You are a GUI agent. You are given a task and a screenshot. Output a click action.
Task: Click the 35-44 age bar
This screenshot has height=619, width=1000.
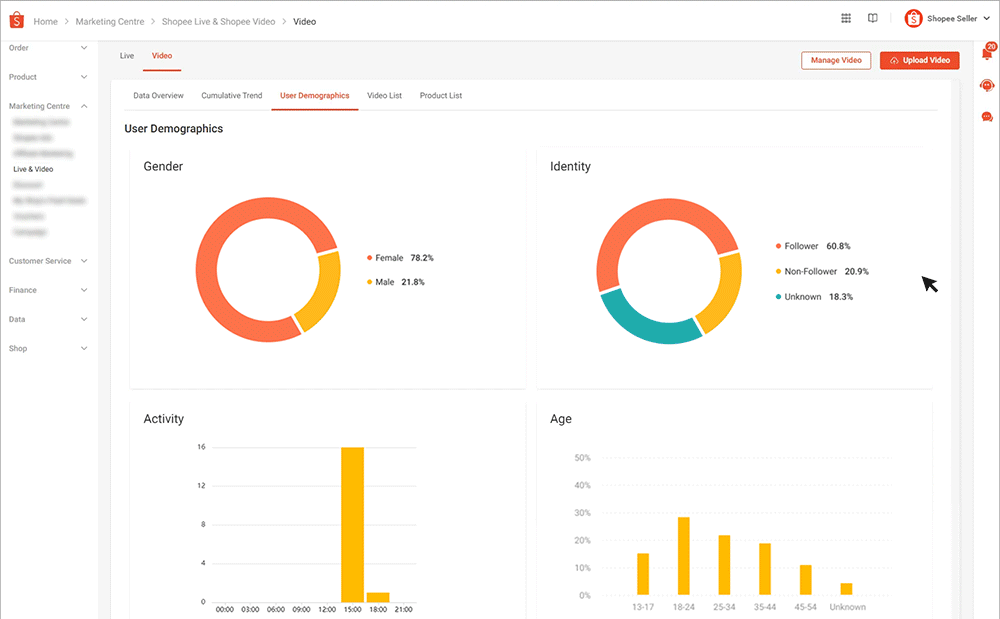coord(765,569)
